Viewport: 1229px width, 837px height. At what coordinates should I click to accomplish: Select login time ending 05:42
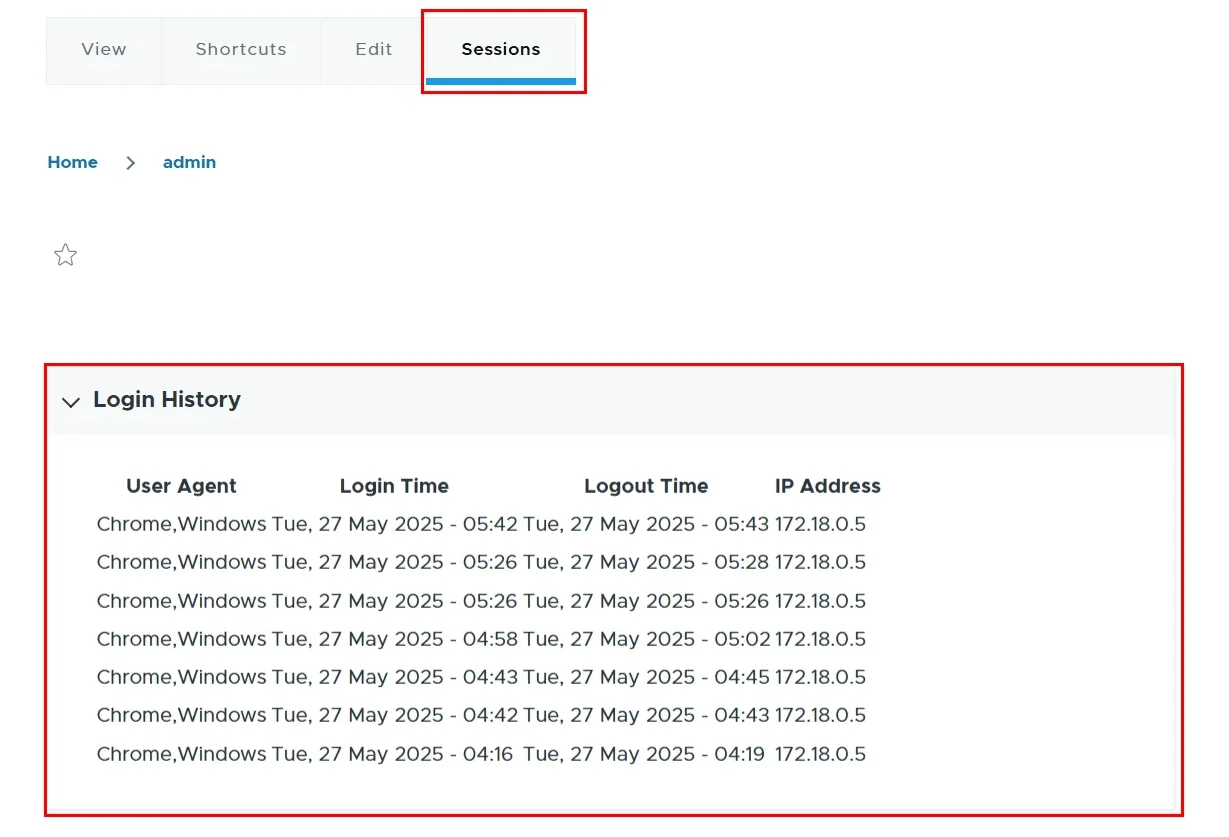pyautogui.click(x=394, y=524)
